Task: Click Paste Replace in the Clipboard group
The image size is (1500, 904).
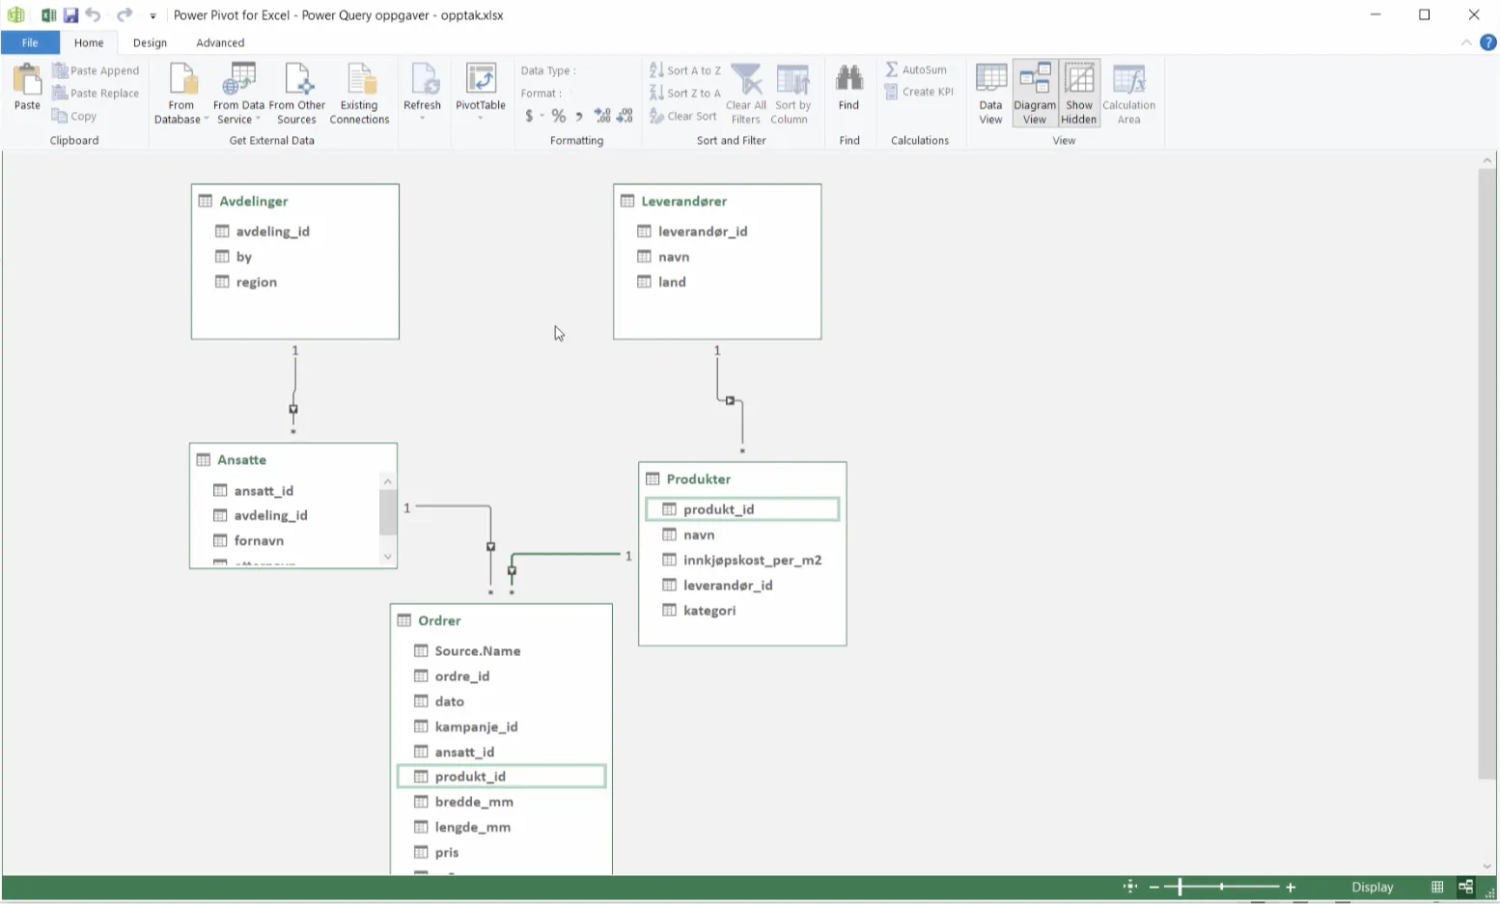Action: click(x=96, y=93)
